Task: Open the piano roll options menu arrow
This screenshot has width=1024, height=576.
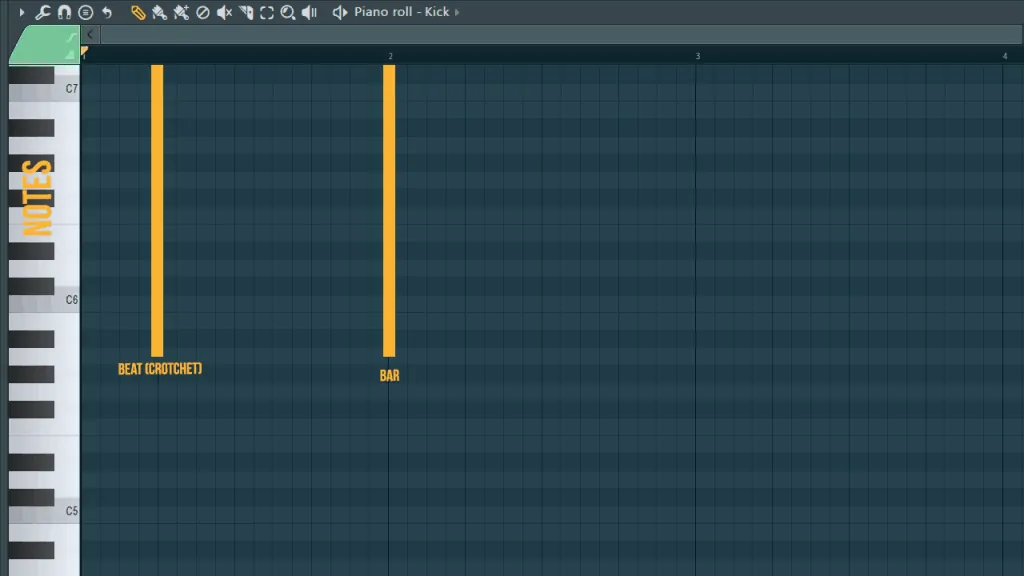Action: point(22,12)
